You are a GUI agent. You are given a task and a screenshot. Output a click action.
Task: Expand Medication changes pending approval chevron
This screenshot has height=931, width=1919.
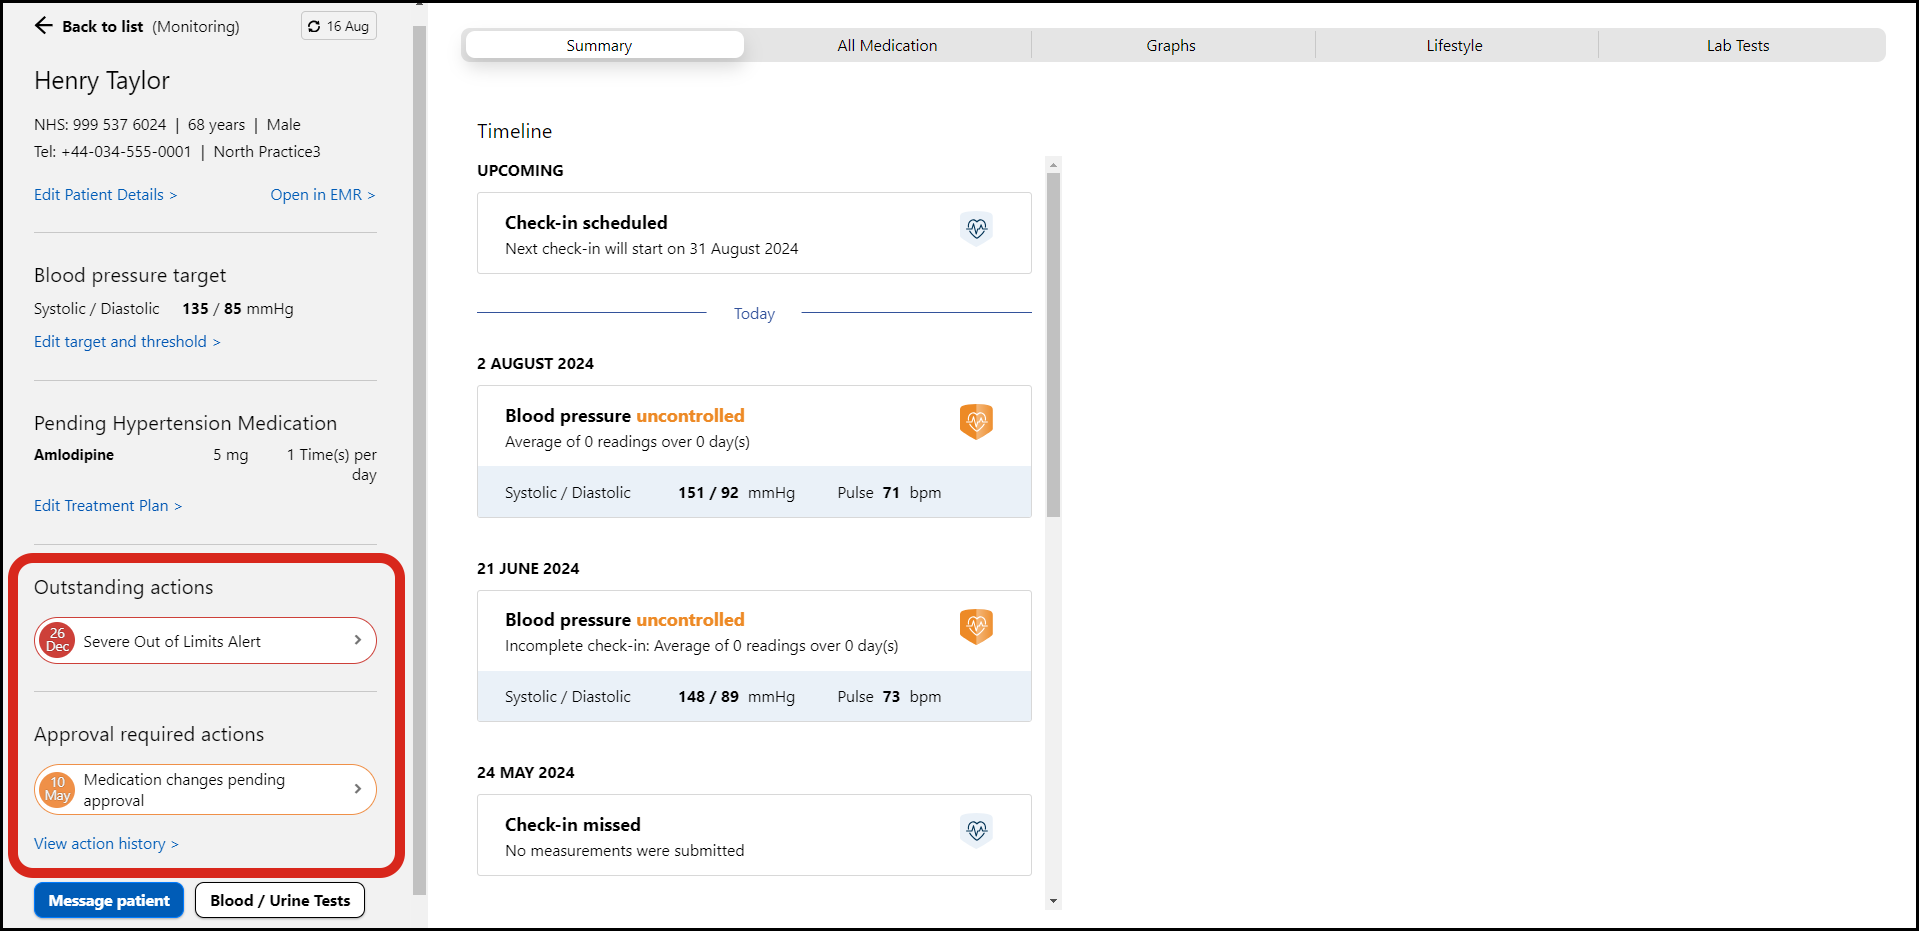(357, 789)
